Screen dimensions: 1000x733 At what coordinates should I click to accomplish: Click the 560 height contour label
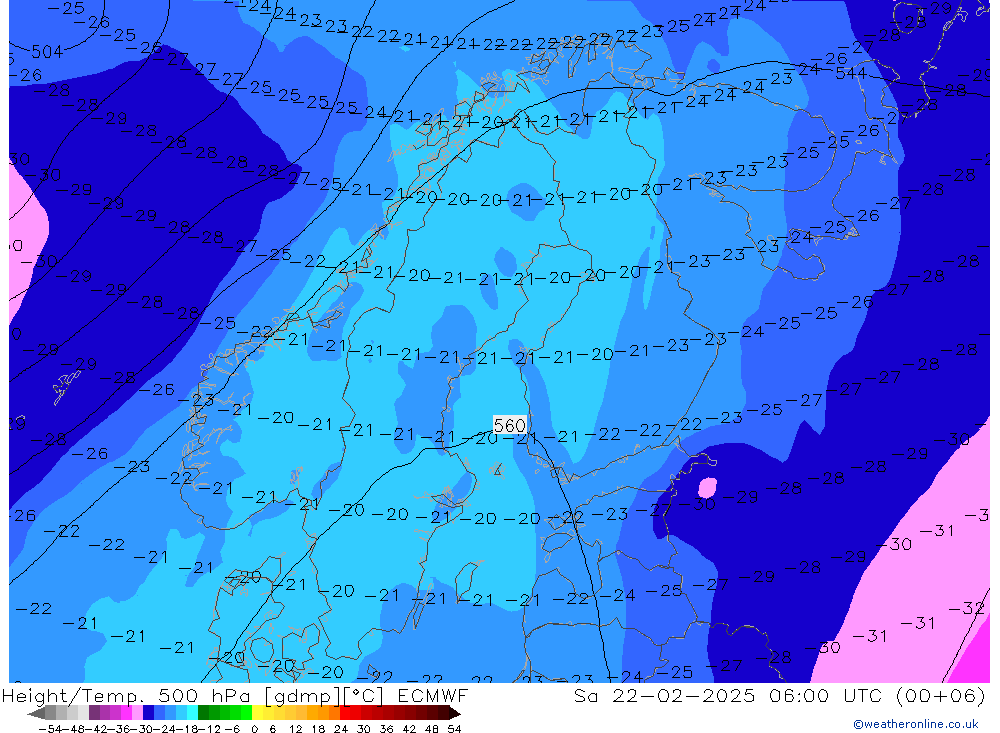(x=510, y=425)
